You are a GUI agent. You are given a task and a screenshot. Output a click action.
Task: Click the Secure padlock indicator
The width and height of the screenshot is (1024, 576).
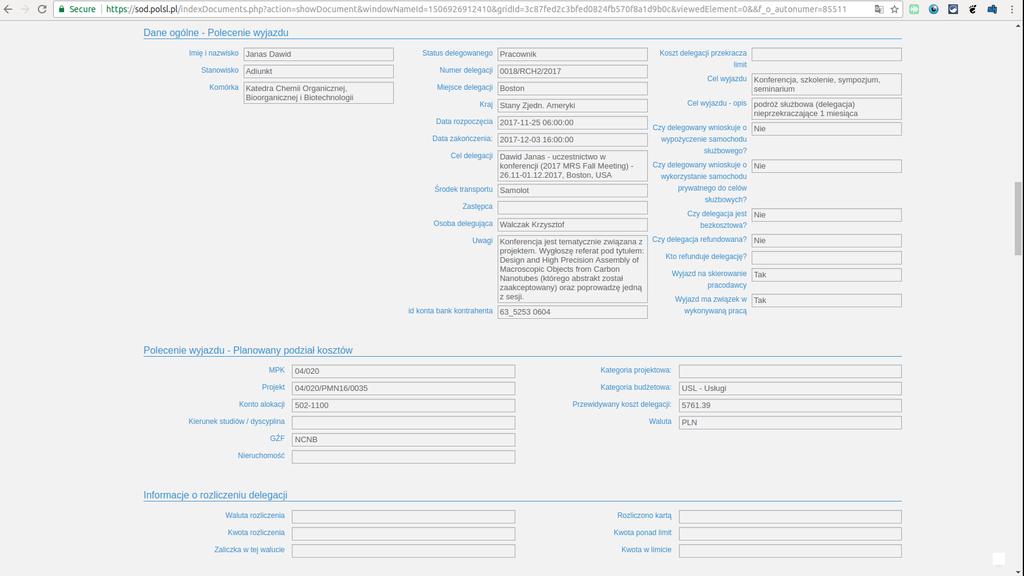pos(77,9)
